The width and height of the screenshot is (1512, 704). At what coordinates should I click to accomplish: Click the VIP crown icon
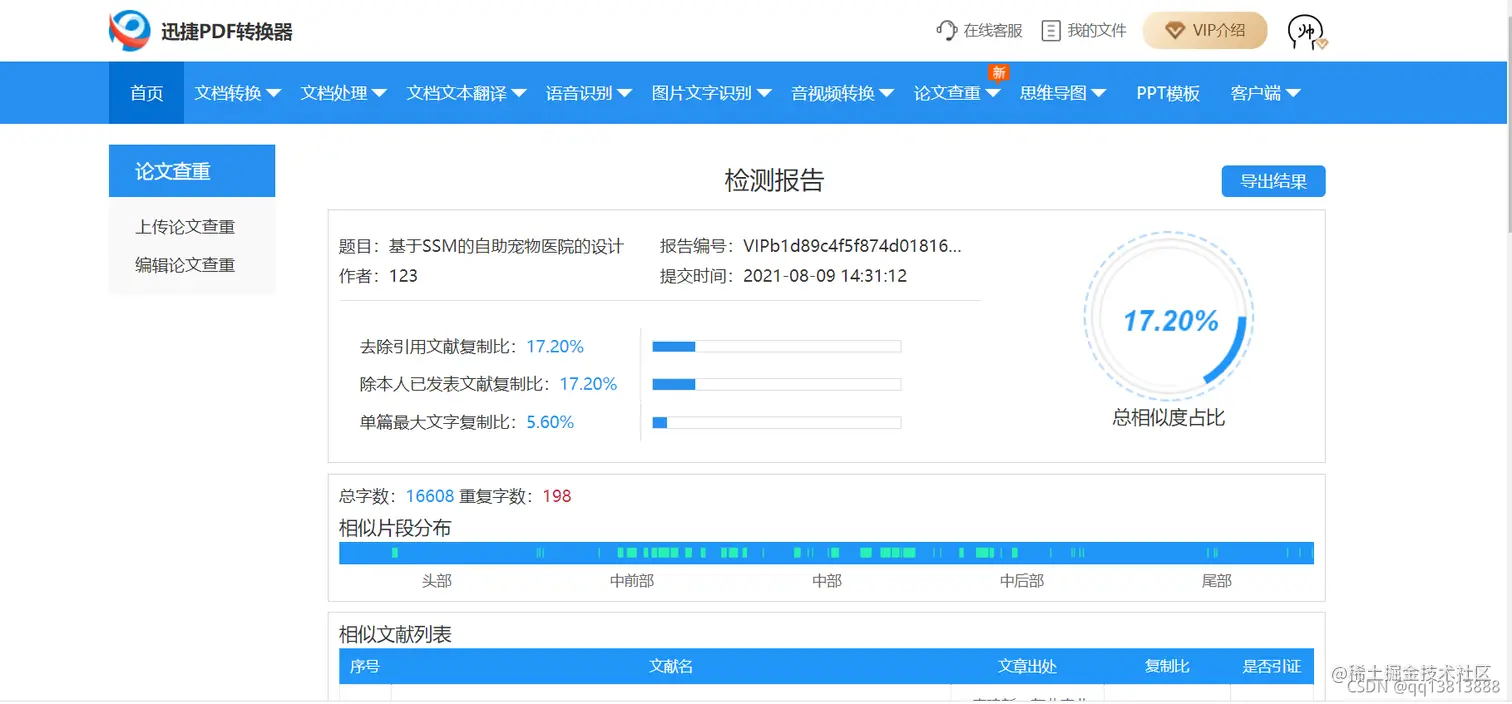tap(1174, 31)
